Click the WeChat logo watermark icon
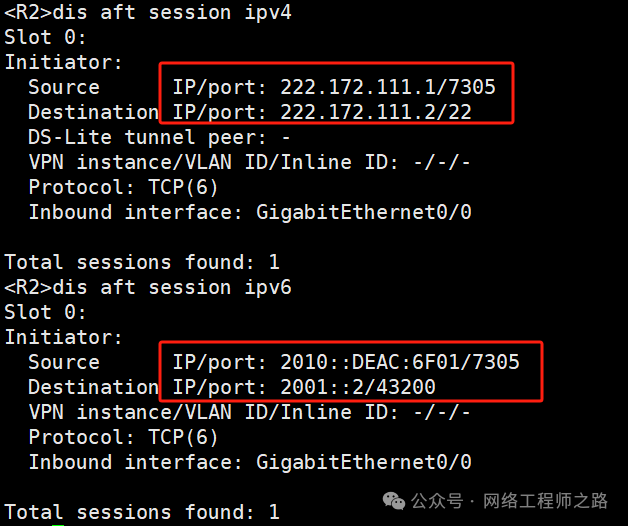 coord(394,501)
